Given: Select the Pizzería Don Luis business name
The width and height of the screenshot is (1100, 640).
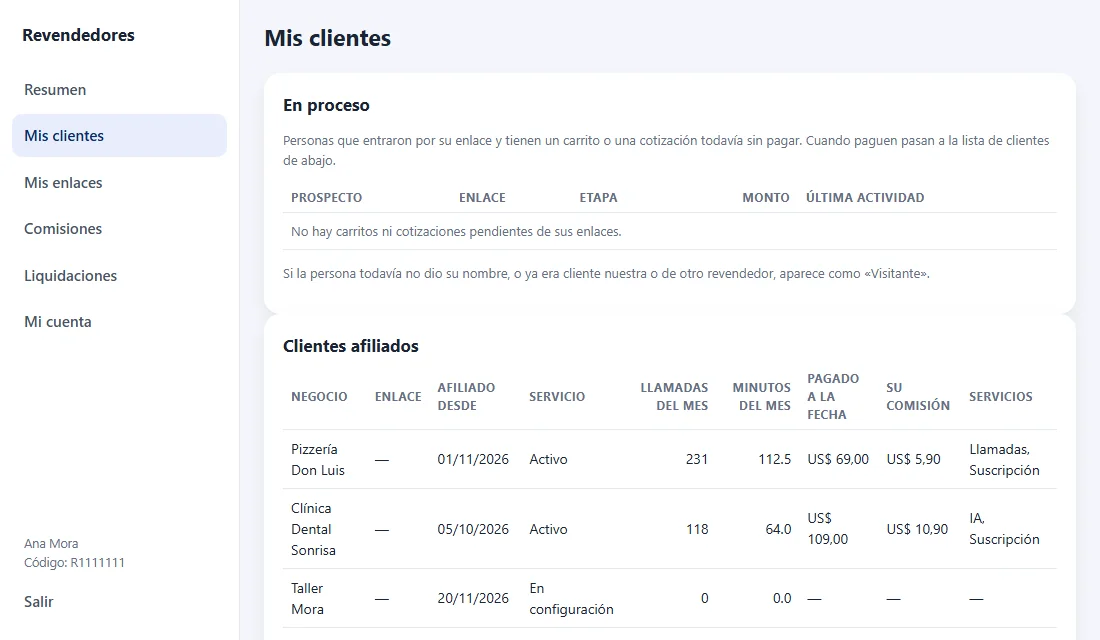Looking at the screenshot, I should (318, 460).
